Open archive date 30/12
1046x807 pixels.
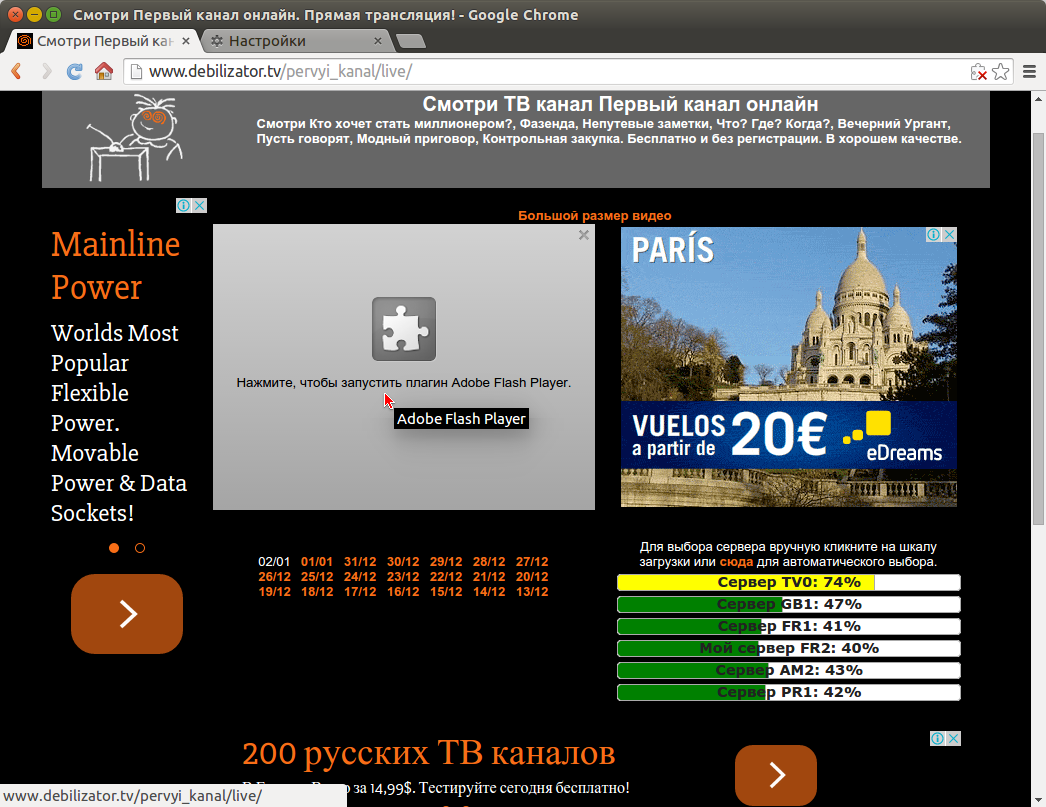click(403, 562)
